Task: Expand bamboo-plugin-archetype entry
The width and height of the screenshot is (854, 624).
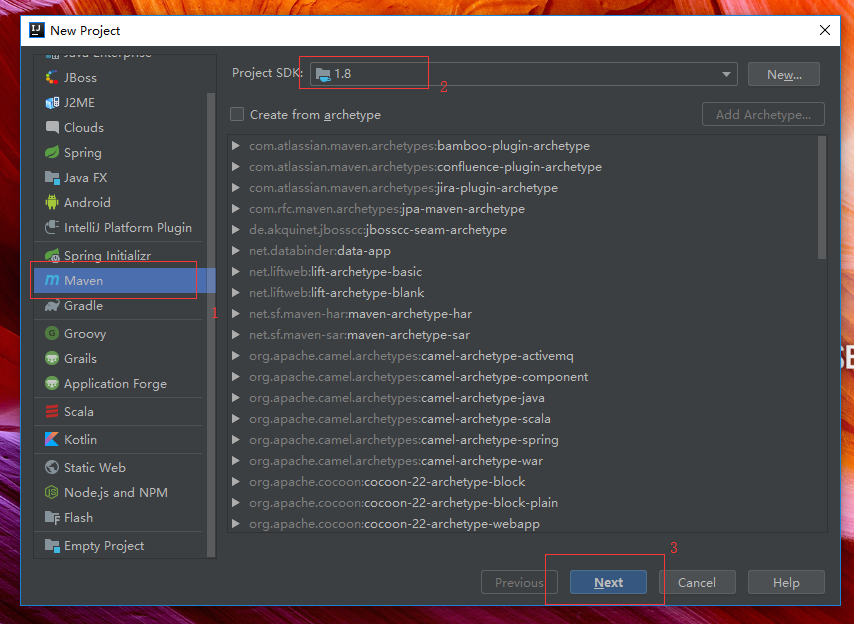Action: [x=236, y=145]
